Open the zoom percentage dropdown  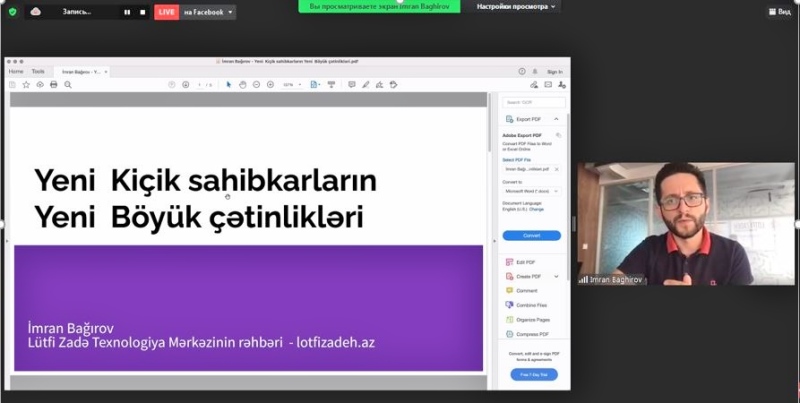[x=292, y=85]
